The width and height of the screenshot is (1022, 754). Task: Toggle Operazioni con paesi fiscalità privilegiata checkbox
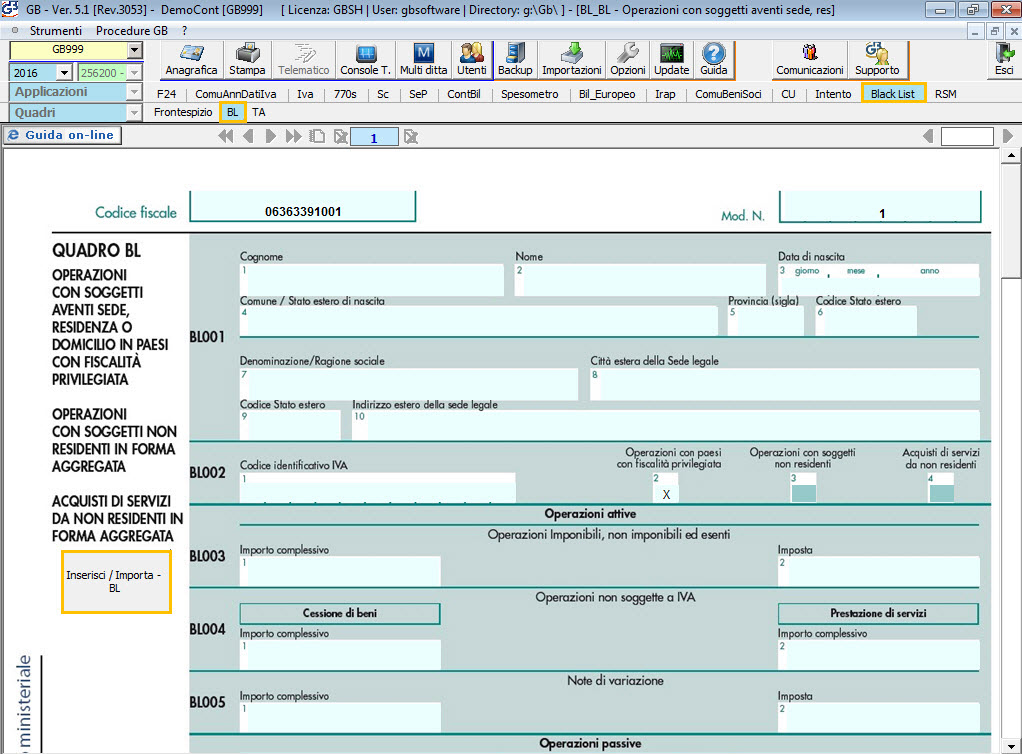point(665,493)
